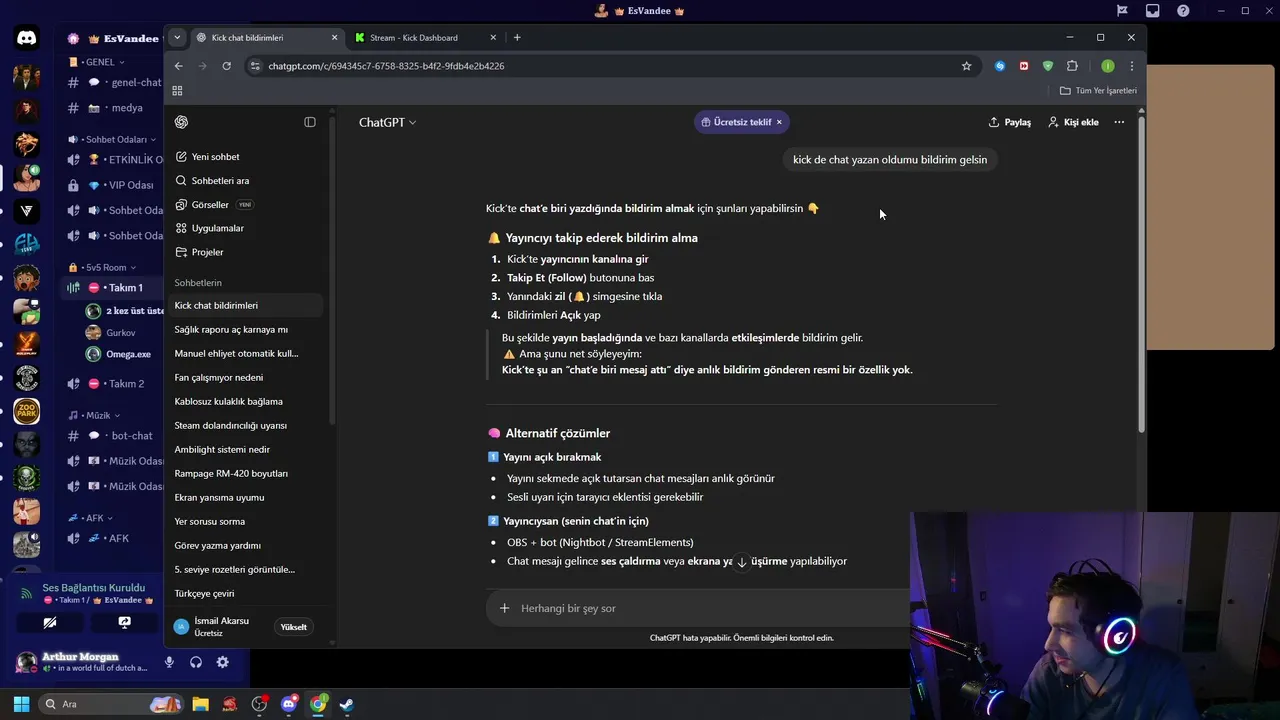Toggle Discord camera in voice panel
This screenshot has height=720, width=1280.
pos(50,622)
